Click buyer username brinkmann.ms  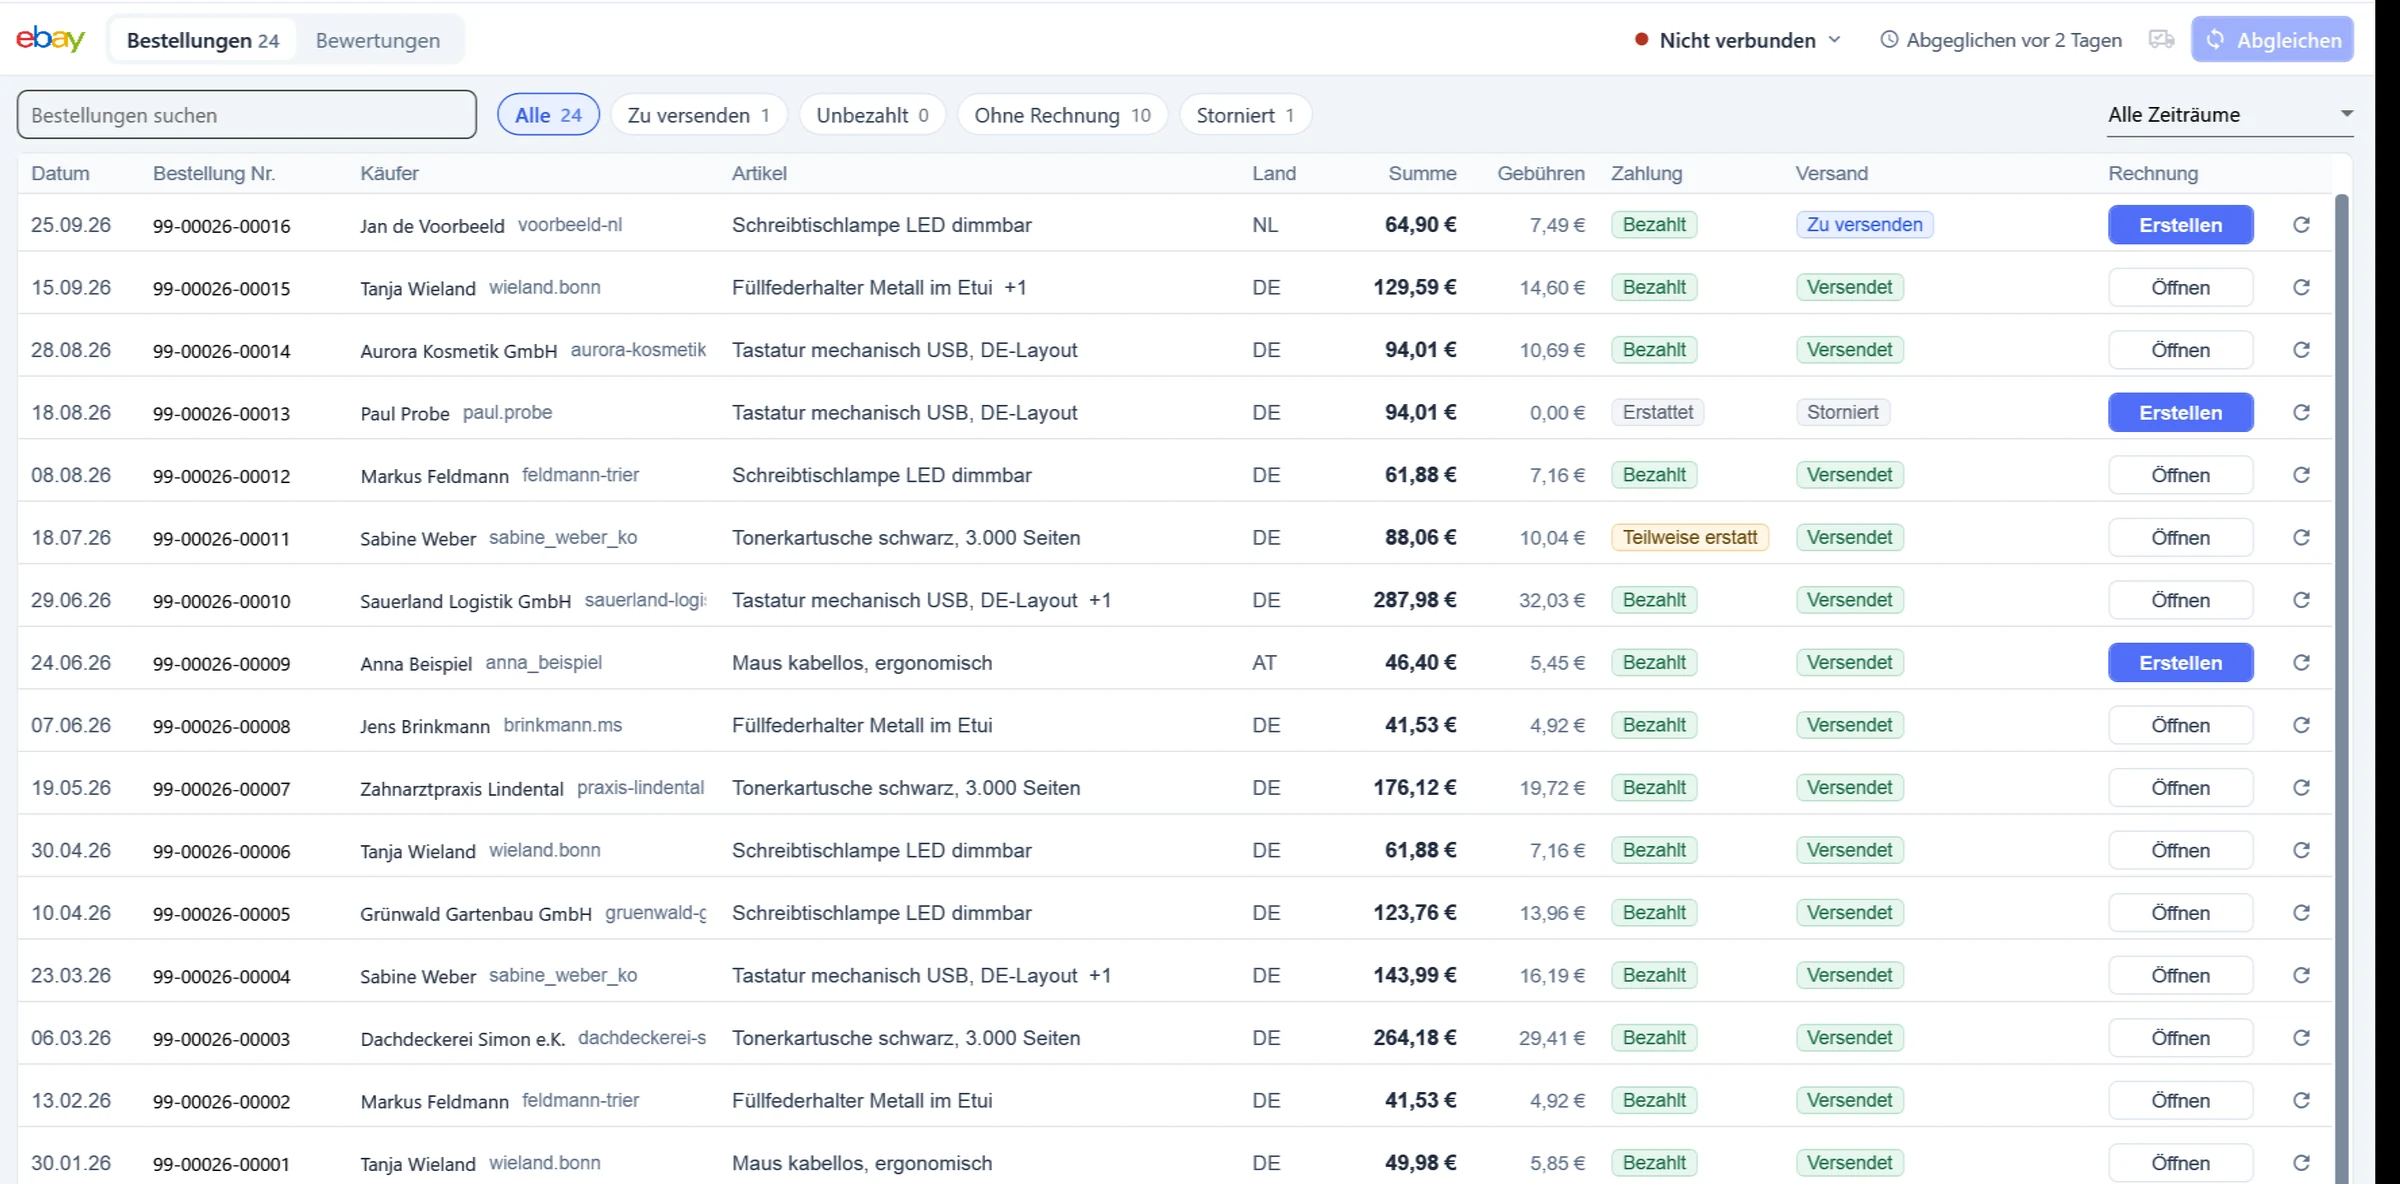tap(562, 725)
